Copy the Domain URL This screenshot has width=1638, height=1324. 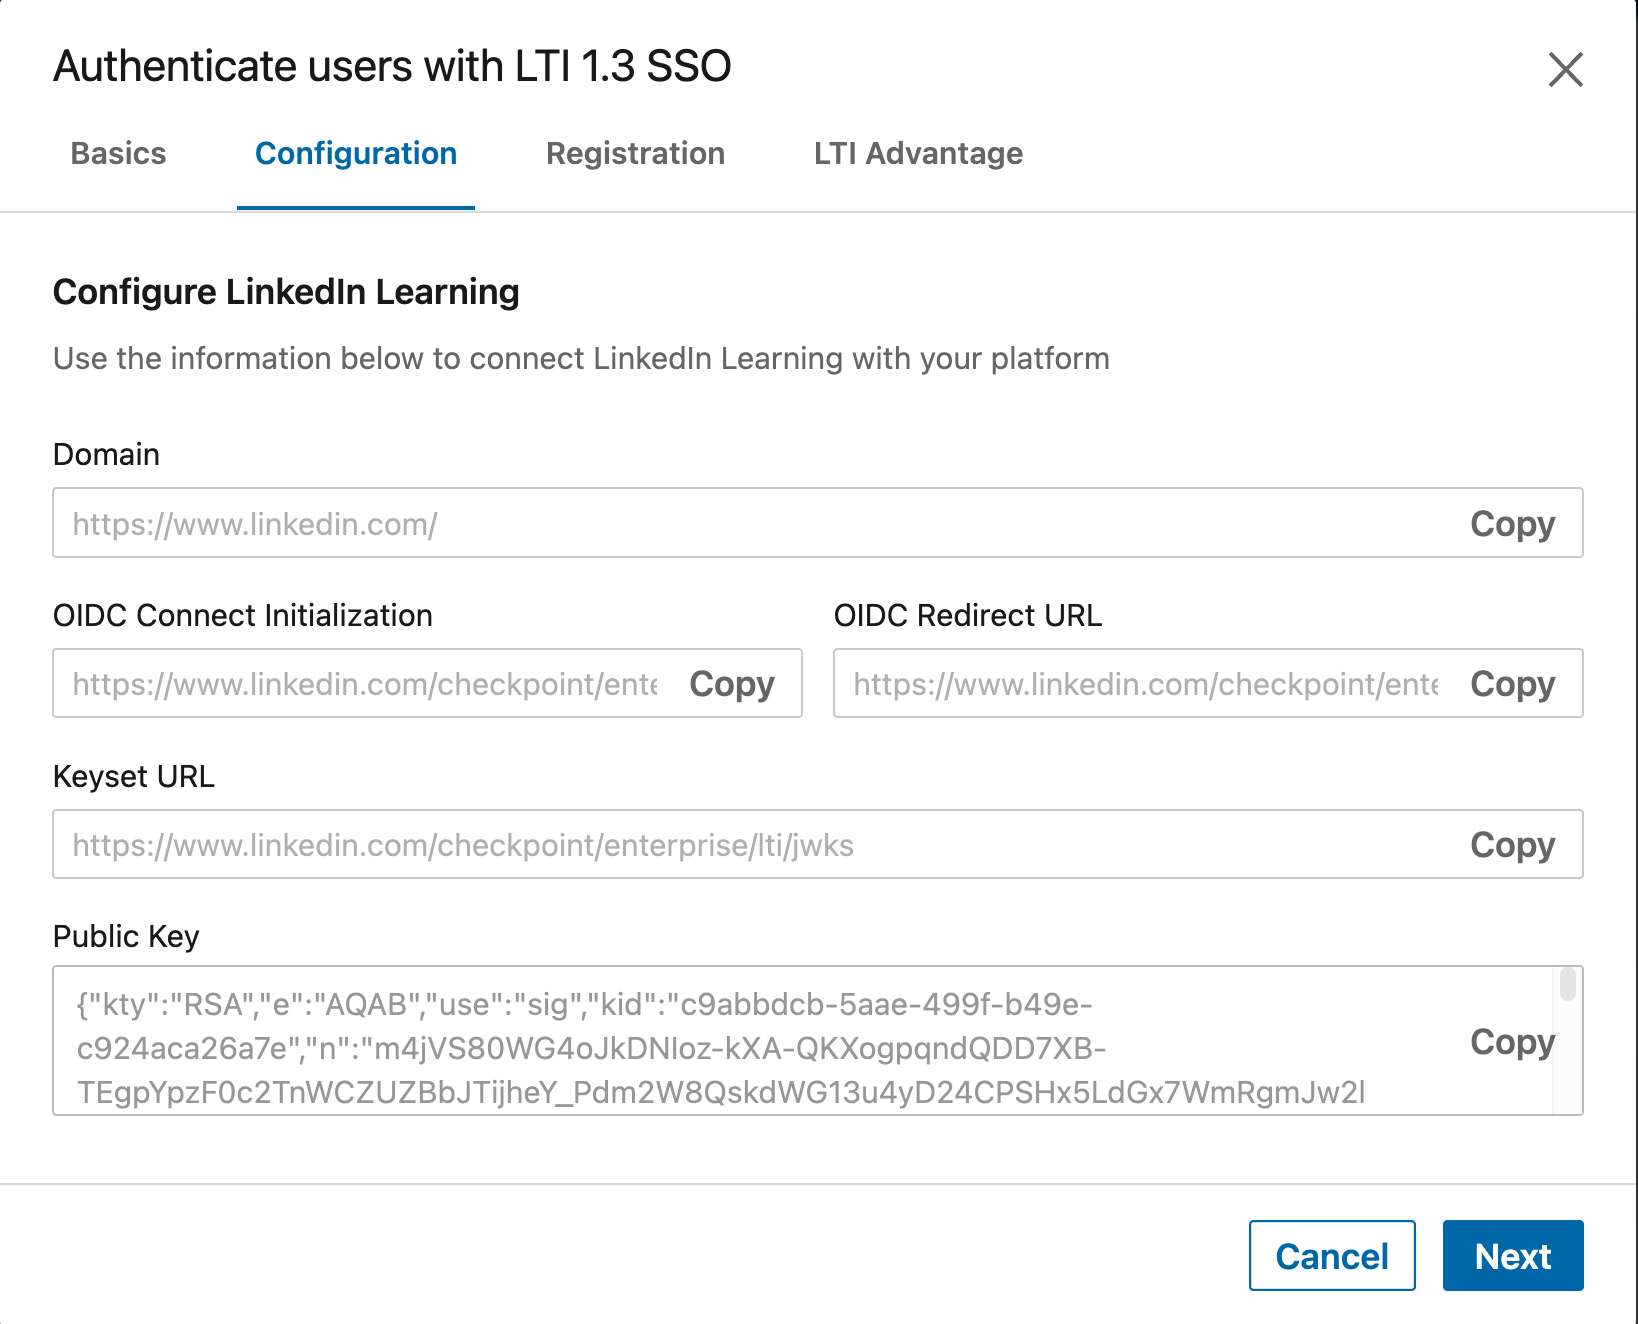tap(1511, 523)
